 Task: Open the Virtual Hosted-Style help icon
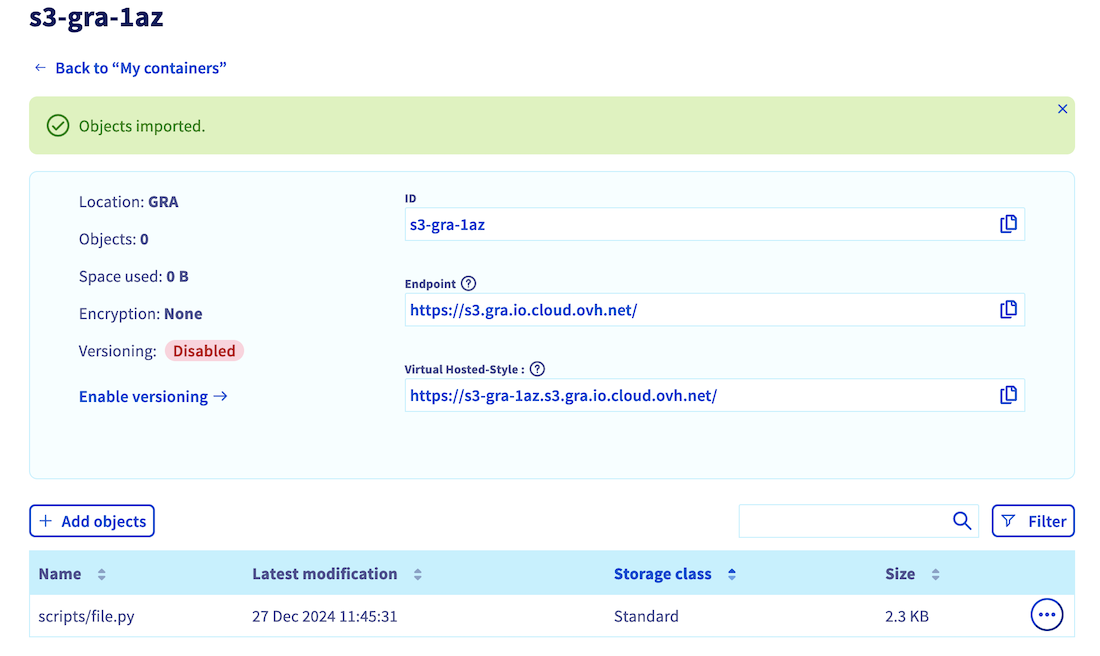point(537,369)
